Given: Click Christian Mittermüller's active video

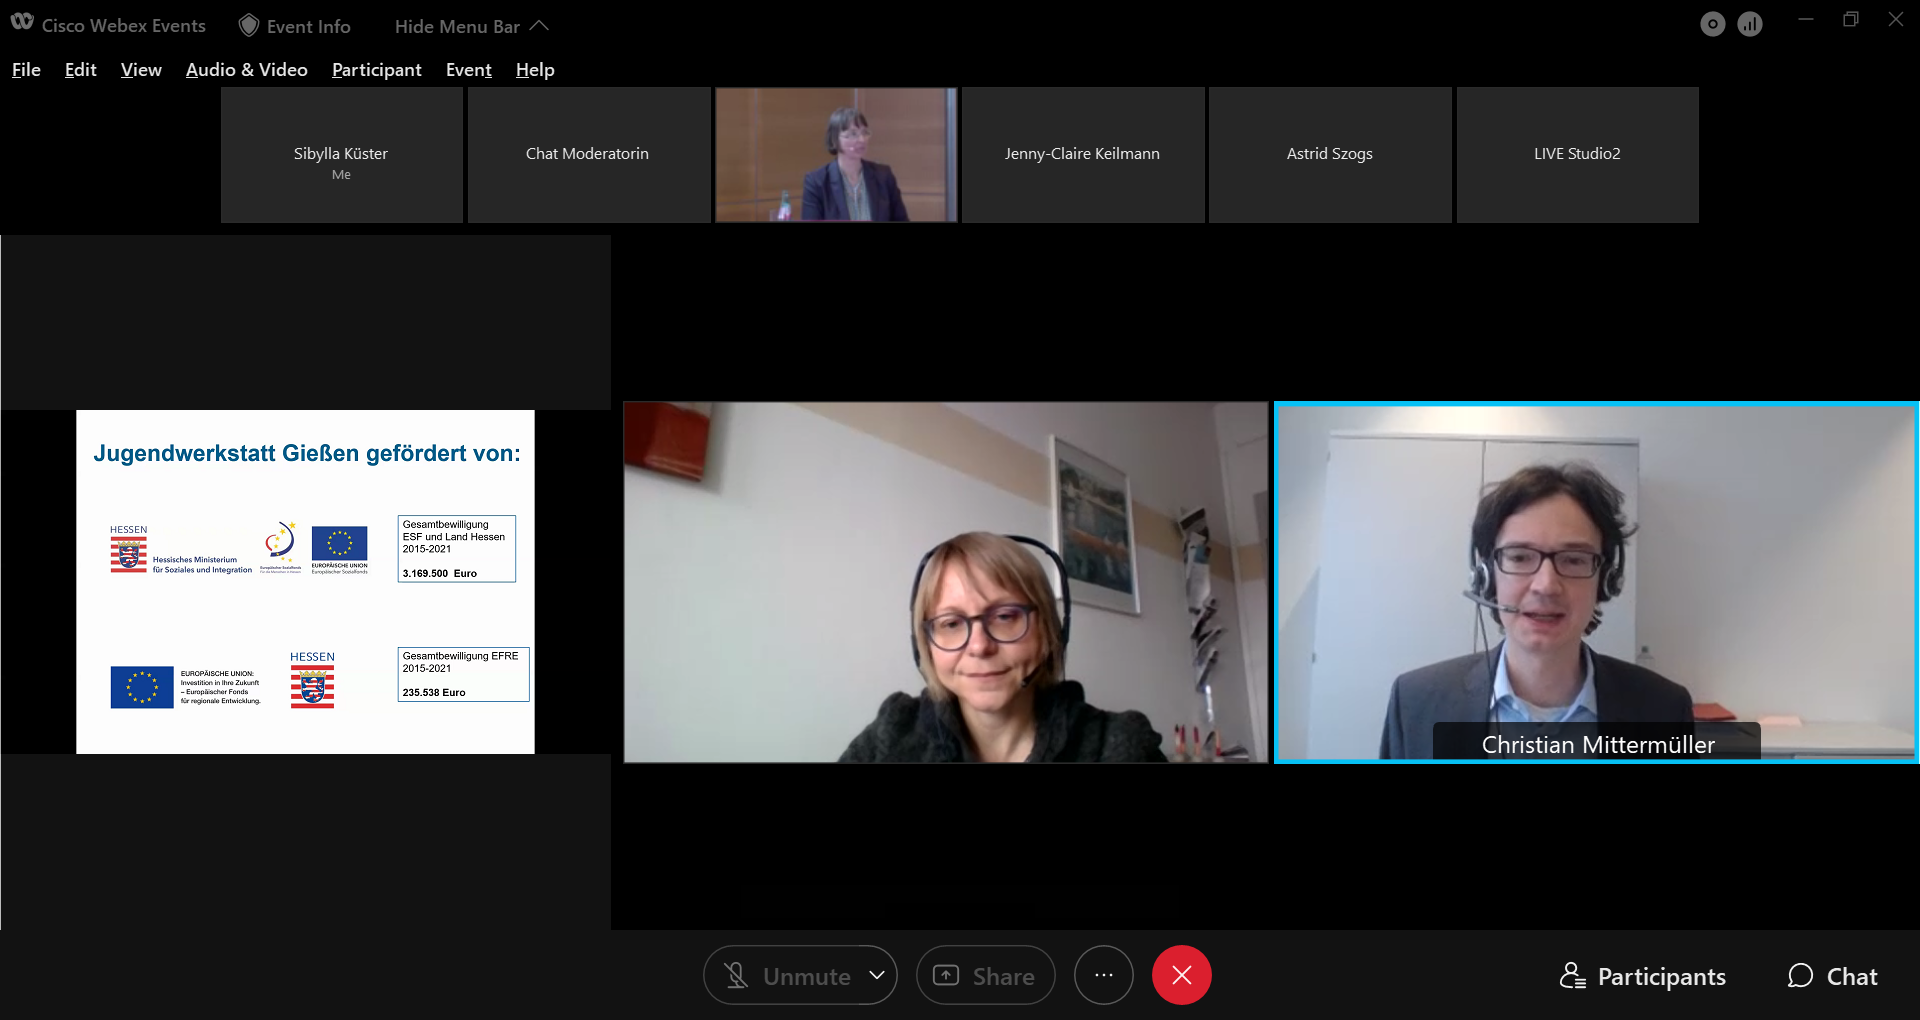Looking at the screenshot, I should pyautogui.click(x=1596, y=582).
